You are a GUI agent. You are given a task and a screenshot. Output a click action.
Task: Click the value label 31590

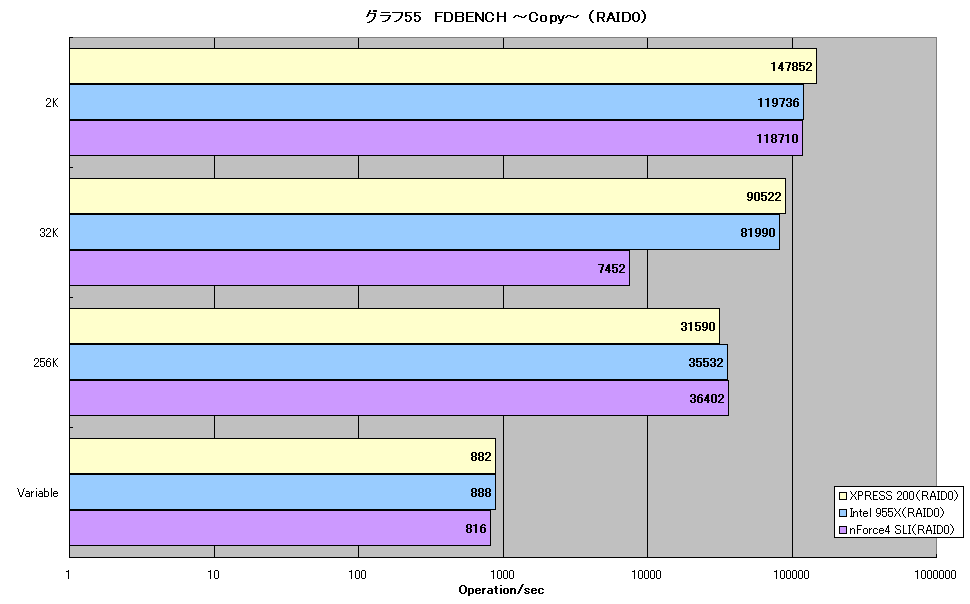pyautogui.click(x=698, y=327)
